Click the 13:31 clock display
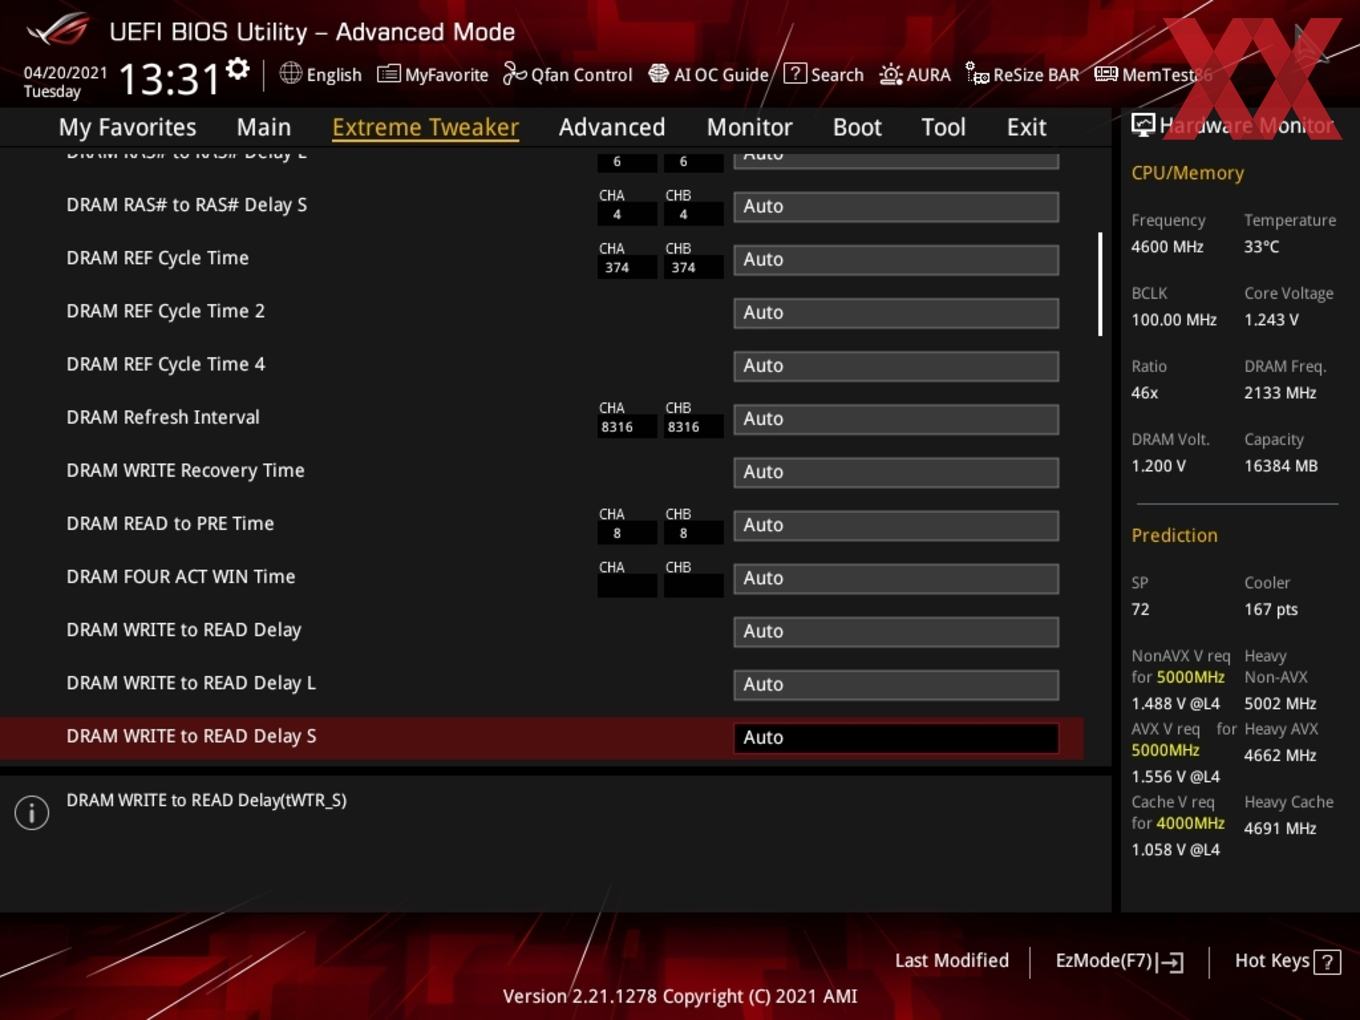The image size is (1360, 1020). click(x=168, y=79)
